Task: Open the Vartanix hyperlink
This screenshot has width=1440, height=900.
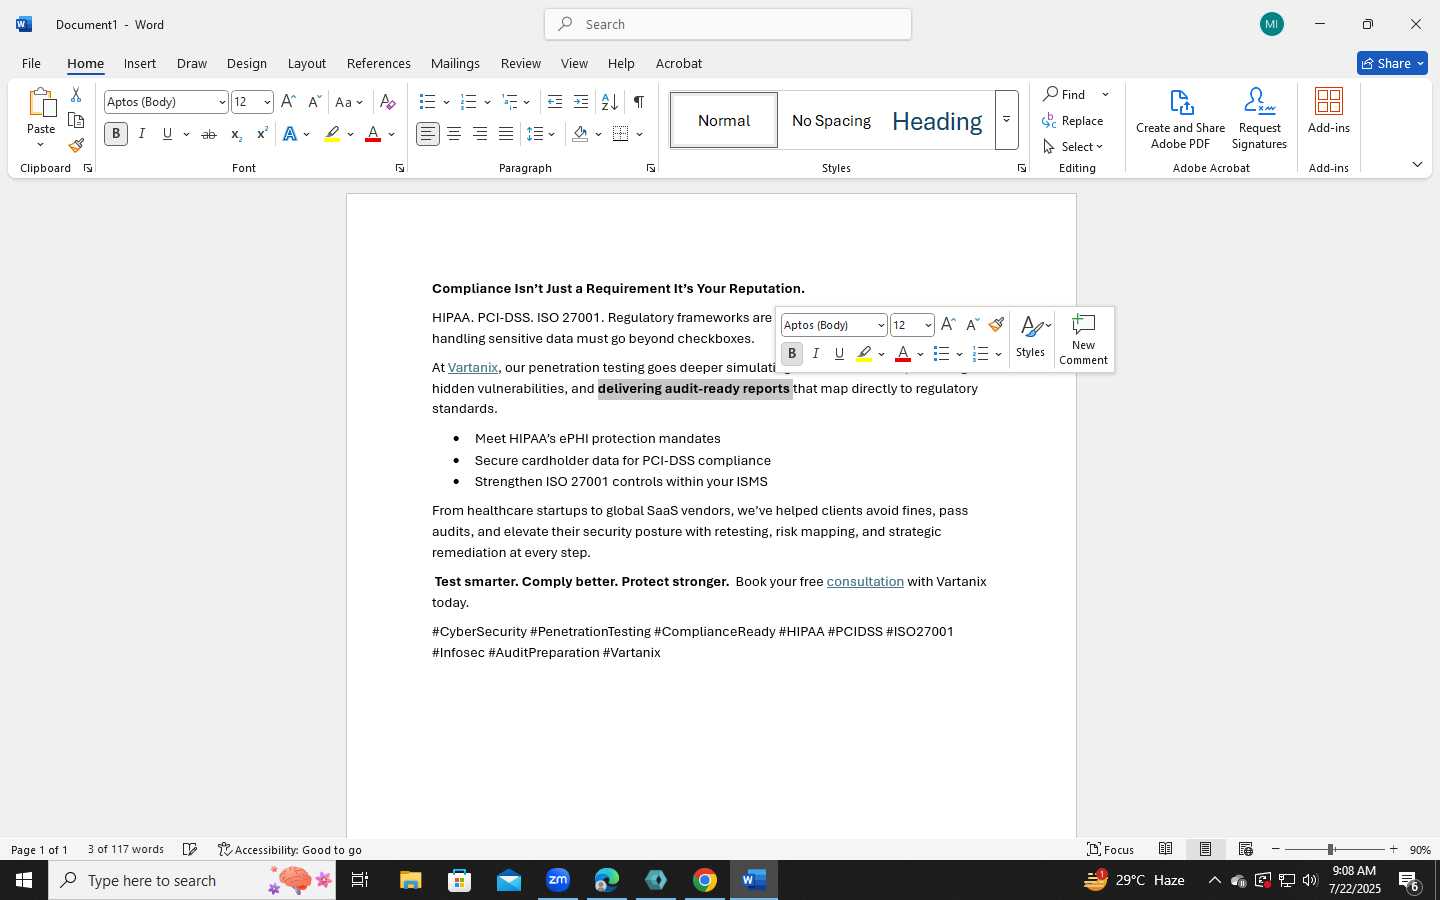Action: click(x=473, y=367)
